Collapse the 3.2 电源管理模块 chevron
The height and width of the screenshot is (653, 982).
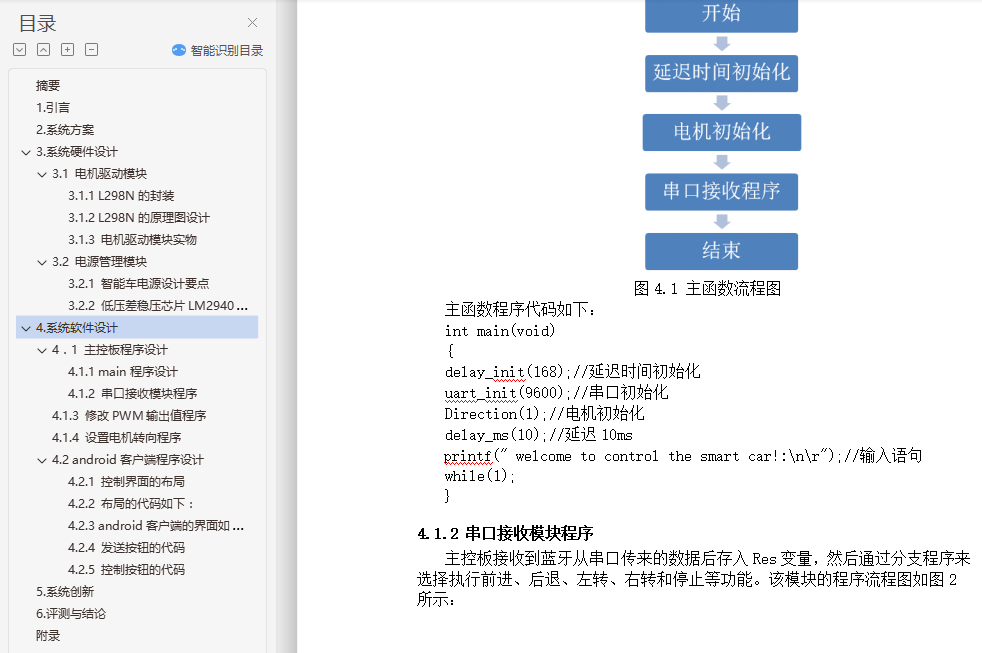coord(42,262)
